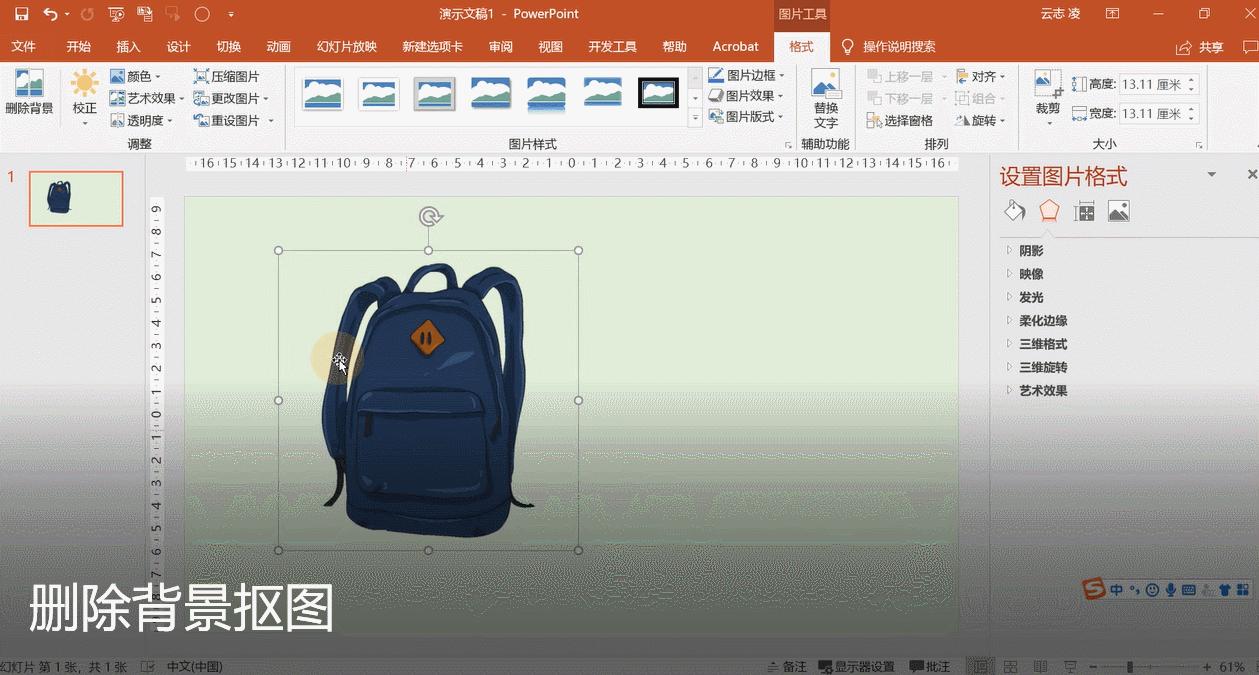Switch to the 动画 (Animations) tab

click(x=277, y=46)
